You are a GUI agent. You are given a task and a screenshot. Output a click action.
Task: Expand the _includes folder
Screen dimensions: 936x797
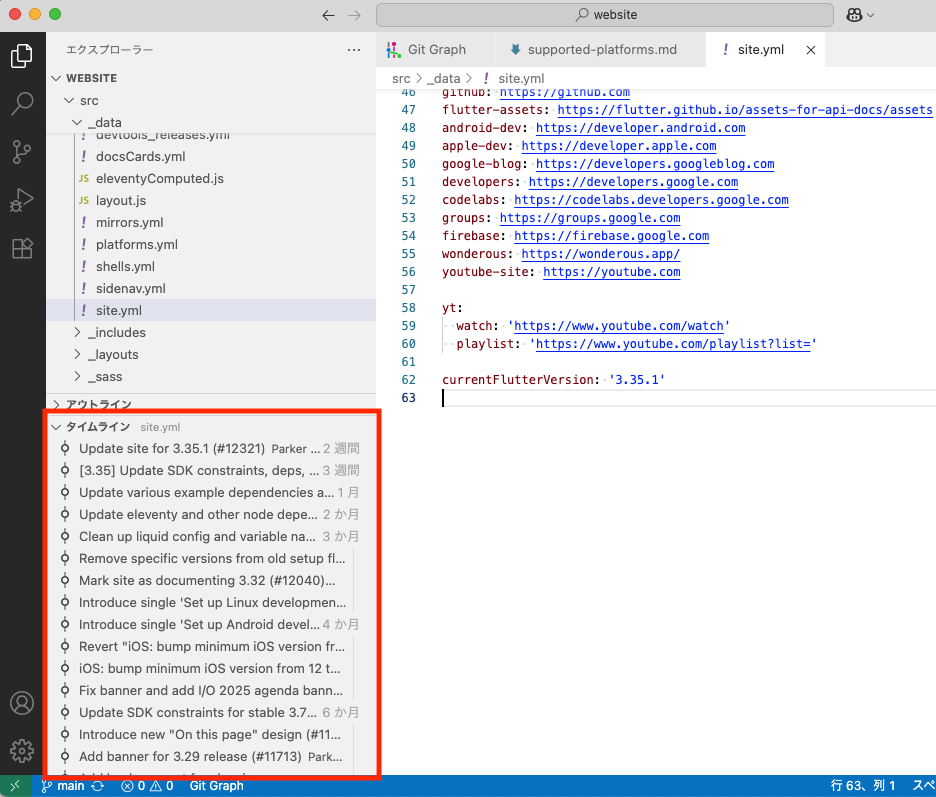click(x=77, y=333)
